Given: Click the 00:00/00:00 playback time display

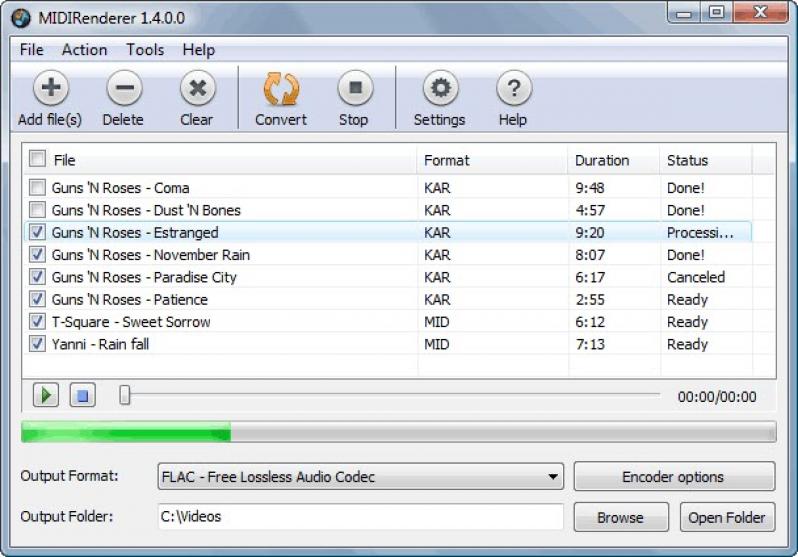Looking at the screenshot, I should [x=717, y=397].
